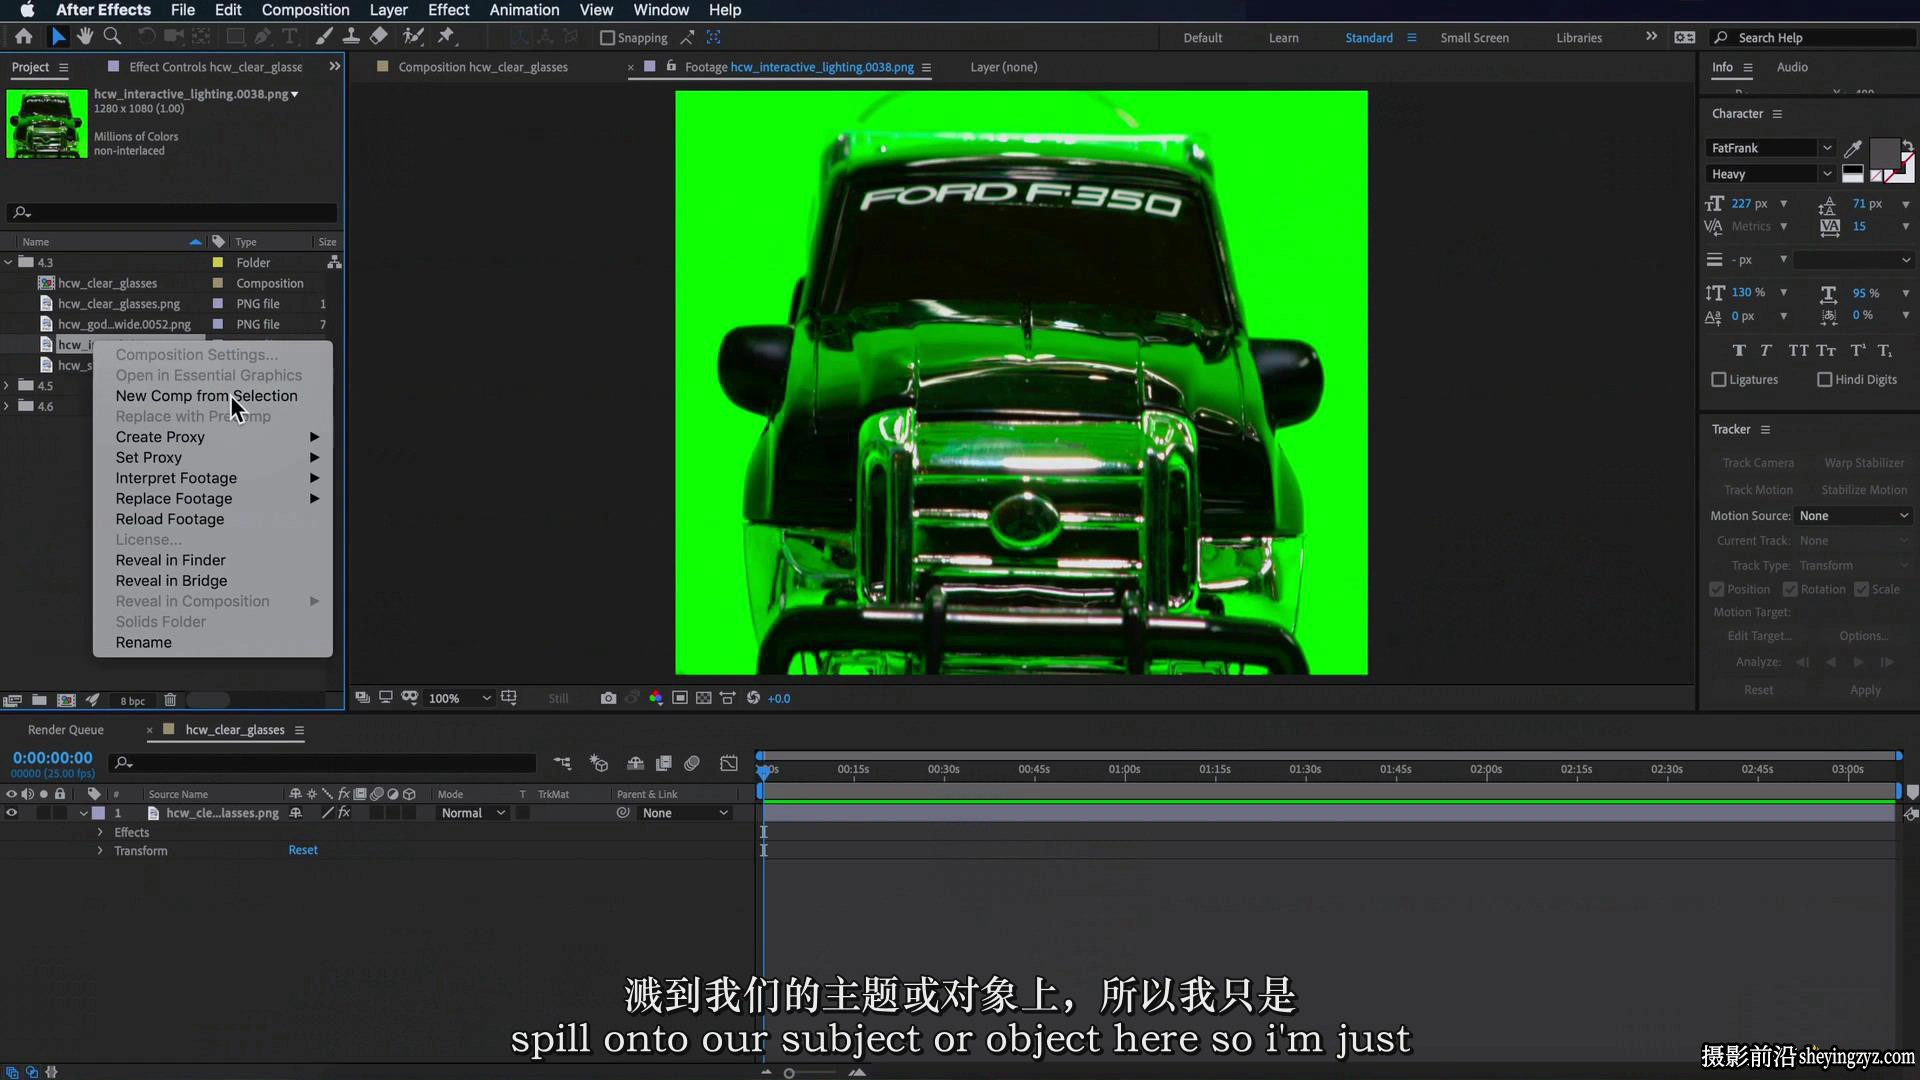Click the Graph Editor icon in timeline
1920x1080 pixels.
(x=729, y=763)
